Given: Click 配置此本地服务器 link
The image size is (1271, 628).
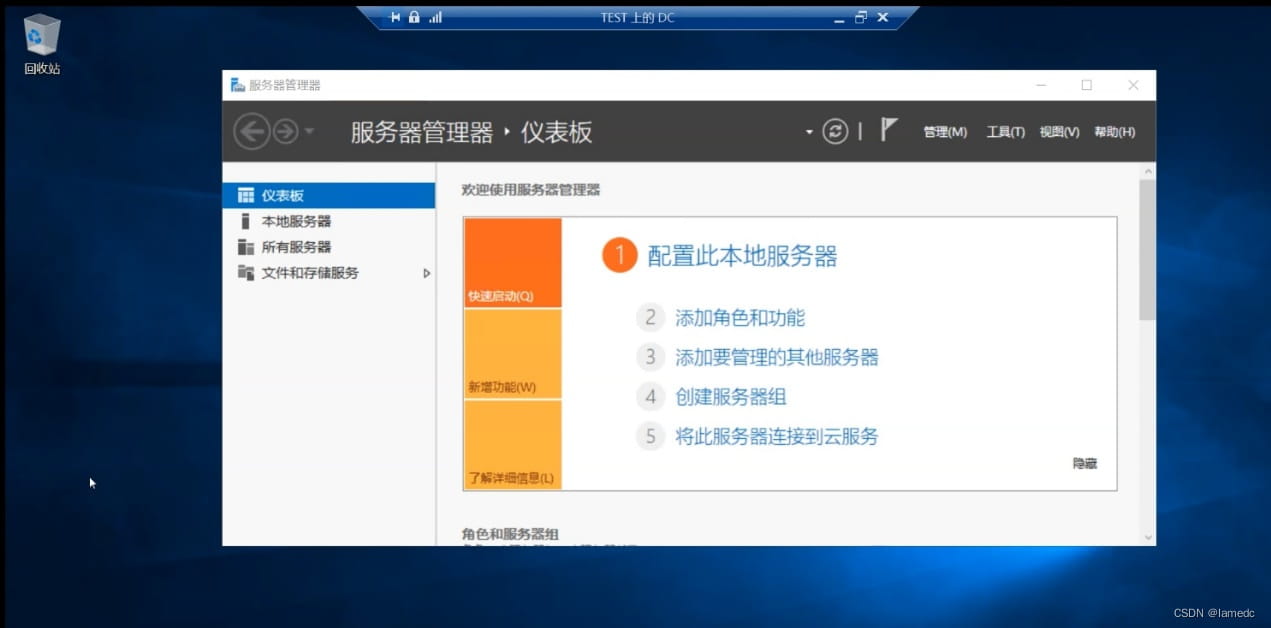Looking at the screenshot, I should [742, 256].
